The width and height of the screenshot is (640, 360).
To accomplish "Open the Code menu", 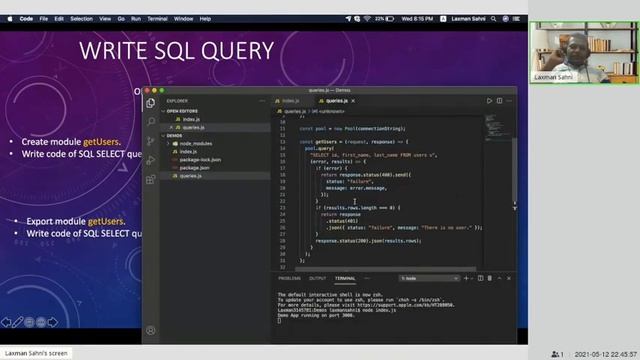I will tap(26, 19).
